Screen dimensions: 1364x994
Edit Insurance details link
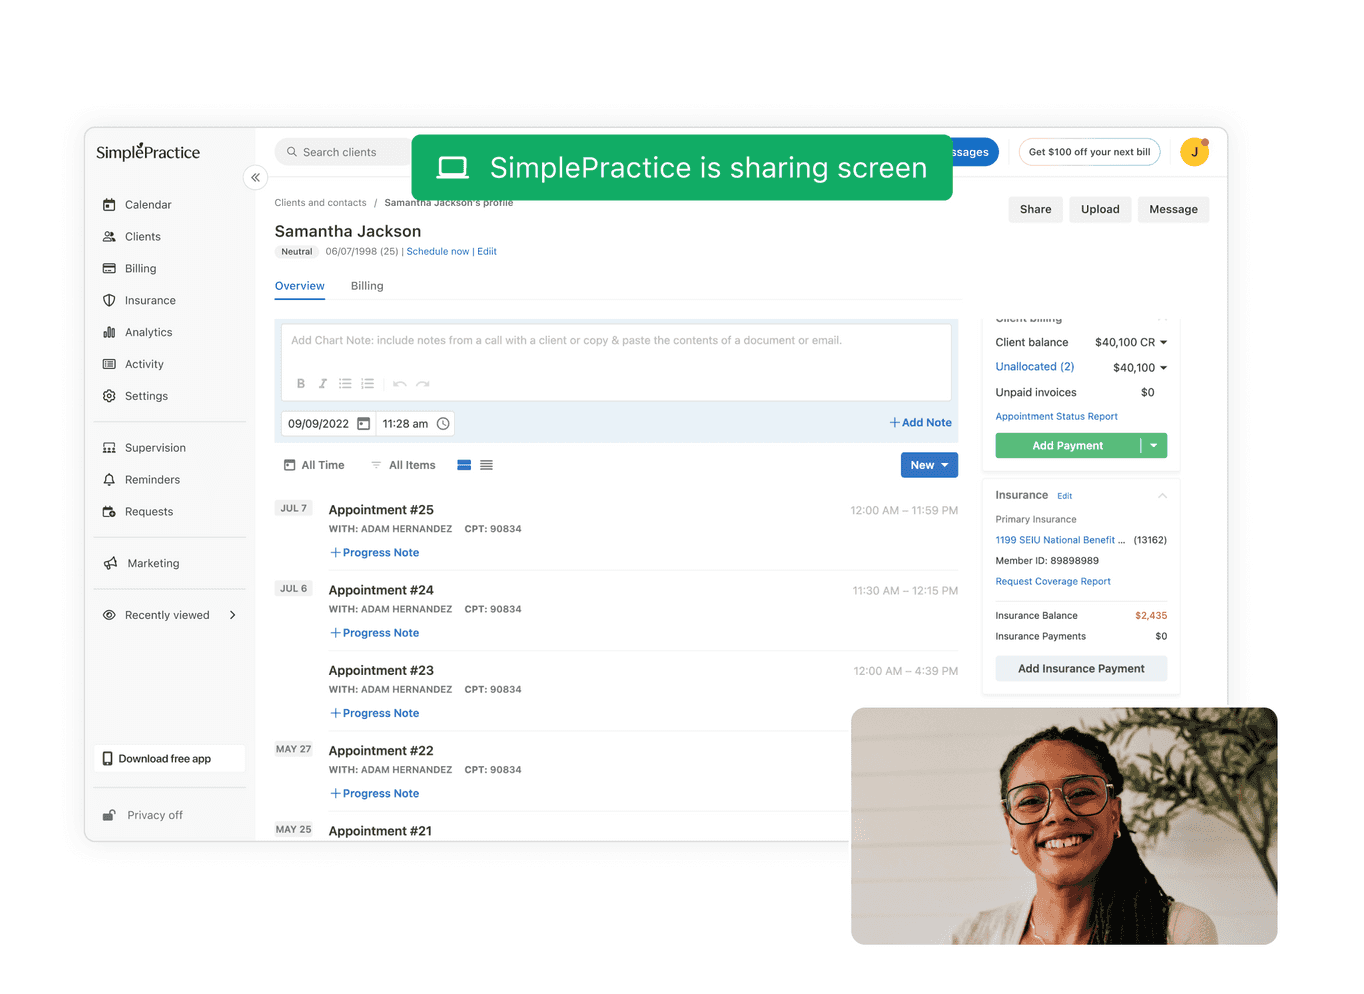(1064, 496)
